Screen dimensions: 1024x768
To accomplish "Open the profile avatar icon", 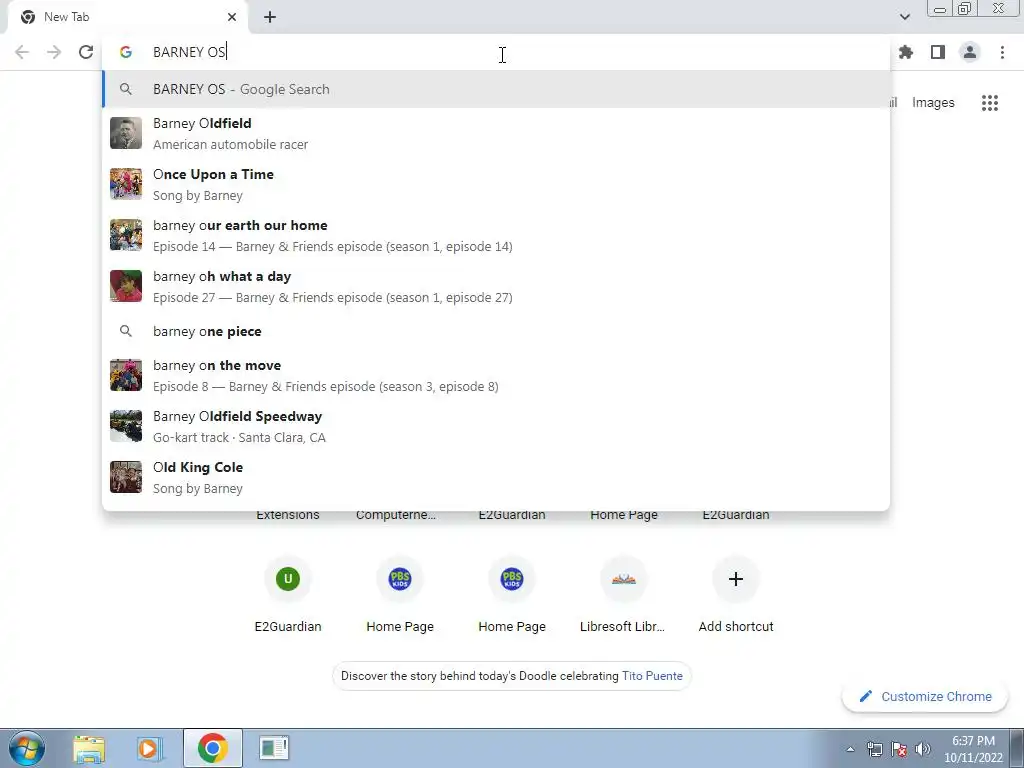I will click(970, 52).
